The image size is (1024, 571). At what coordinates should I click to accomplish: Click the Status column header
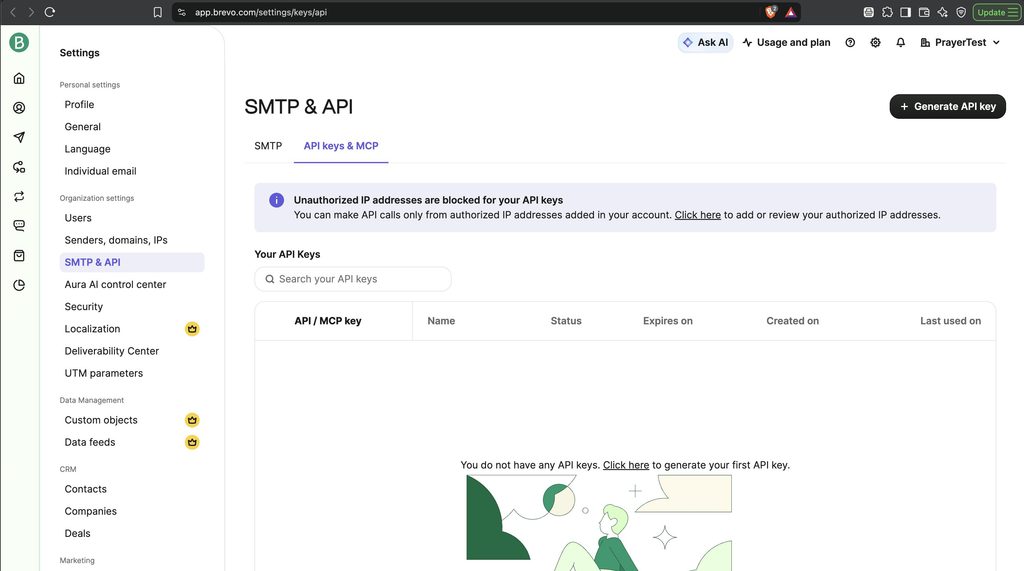(566, 321)
